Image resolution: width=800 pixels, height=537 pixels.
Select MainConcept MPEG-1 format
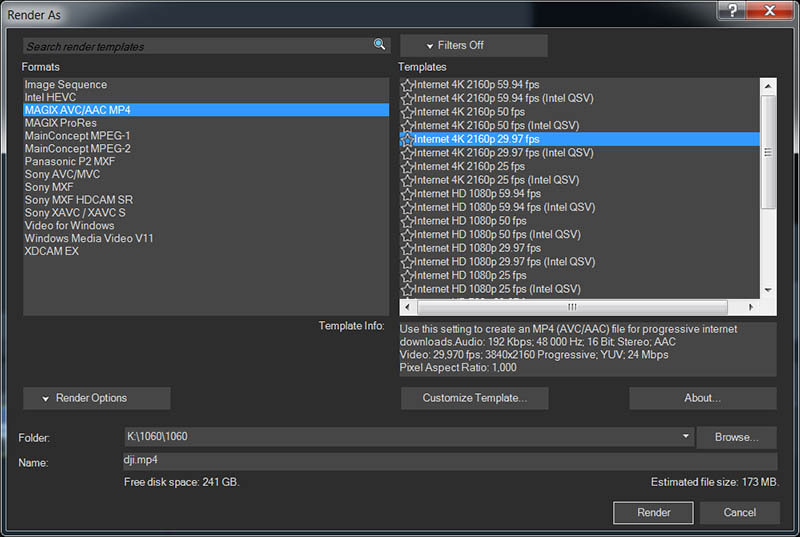(x=206, y=136)
